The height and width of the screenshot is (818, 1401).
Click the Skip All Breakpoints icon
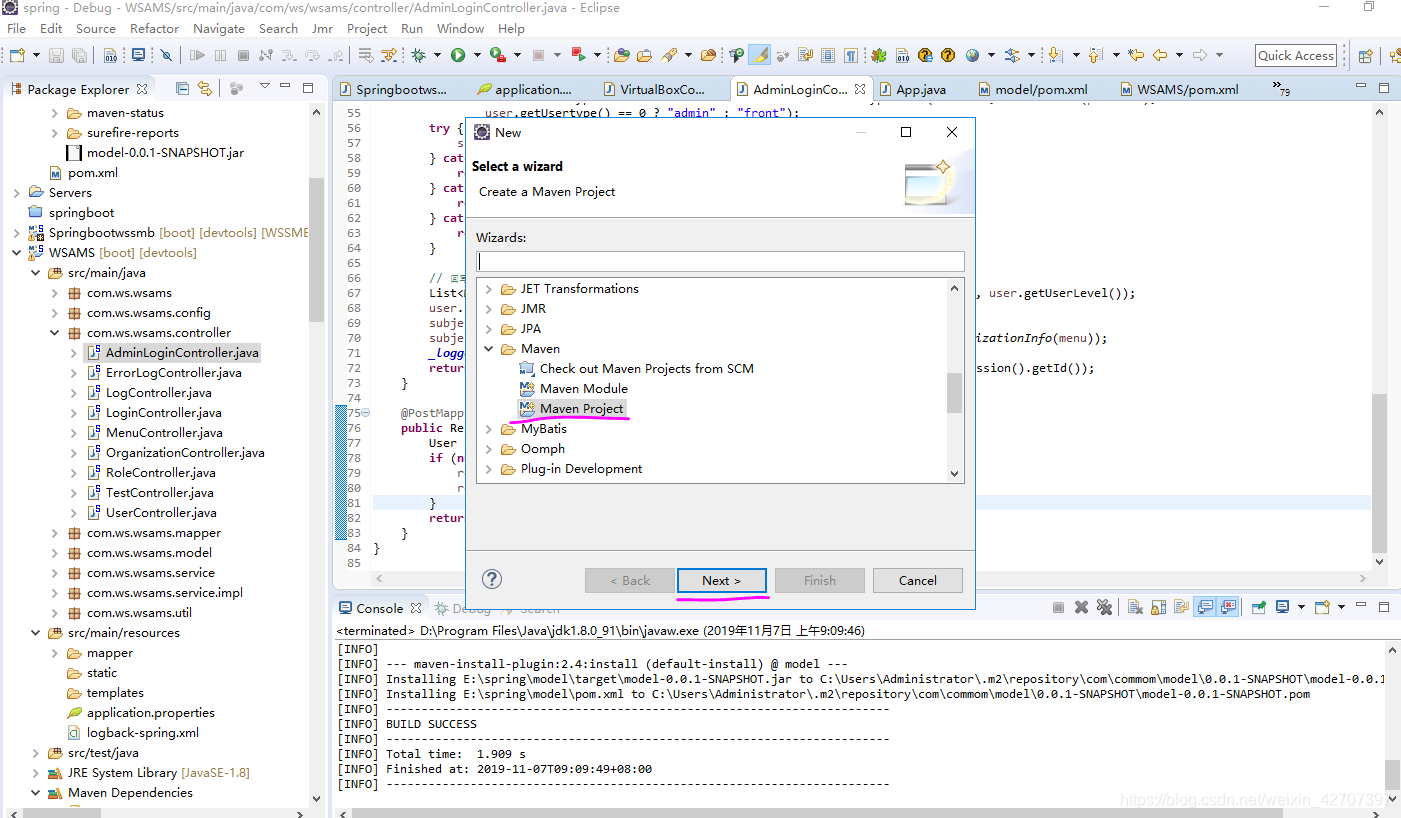click(166, 55)
